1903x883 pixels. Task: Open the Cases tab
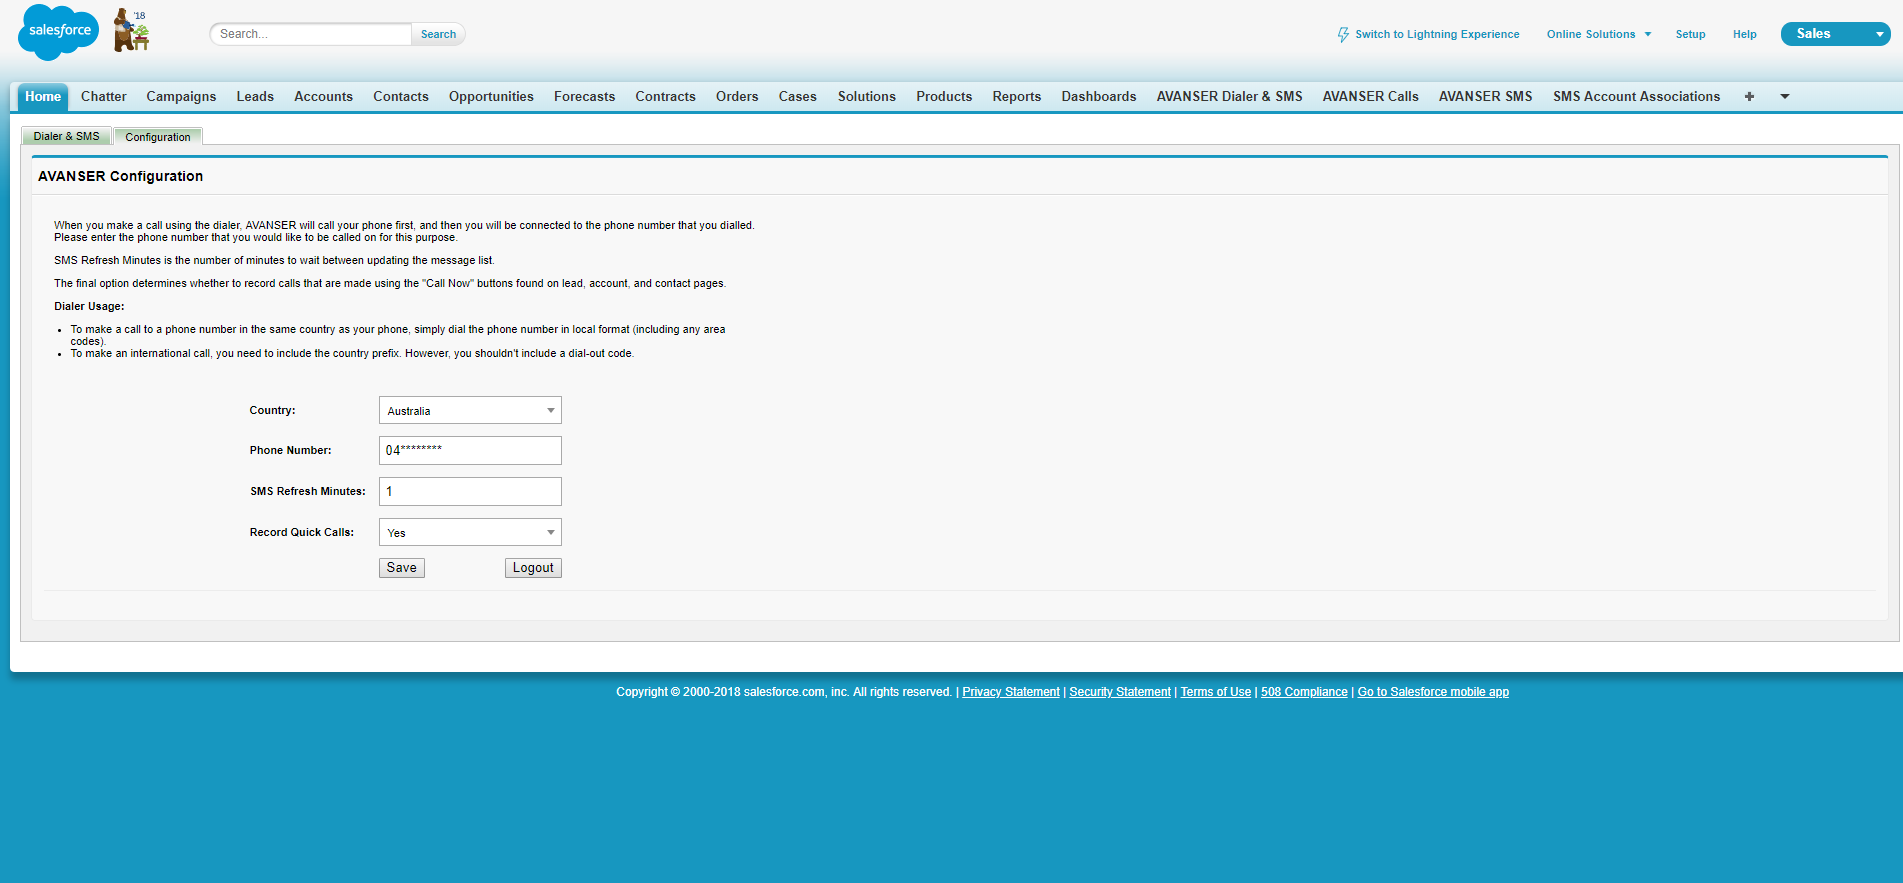pos(798,97)
